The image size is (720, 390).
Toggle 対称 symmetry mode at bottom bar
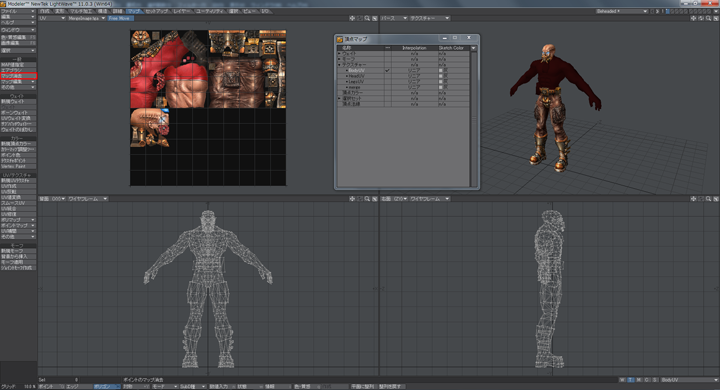click(x=135, y=387)
